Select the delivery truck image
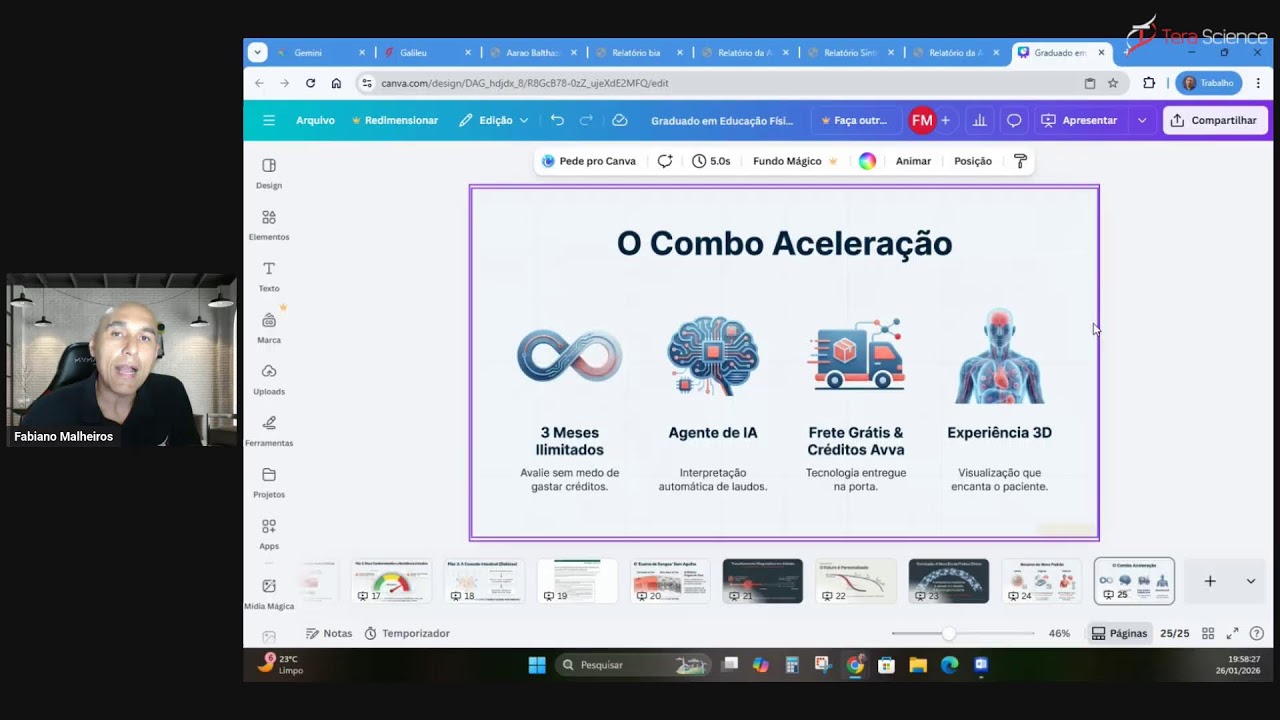This screenshot has height=720, width=1280. [856, 355]
